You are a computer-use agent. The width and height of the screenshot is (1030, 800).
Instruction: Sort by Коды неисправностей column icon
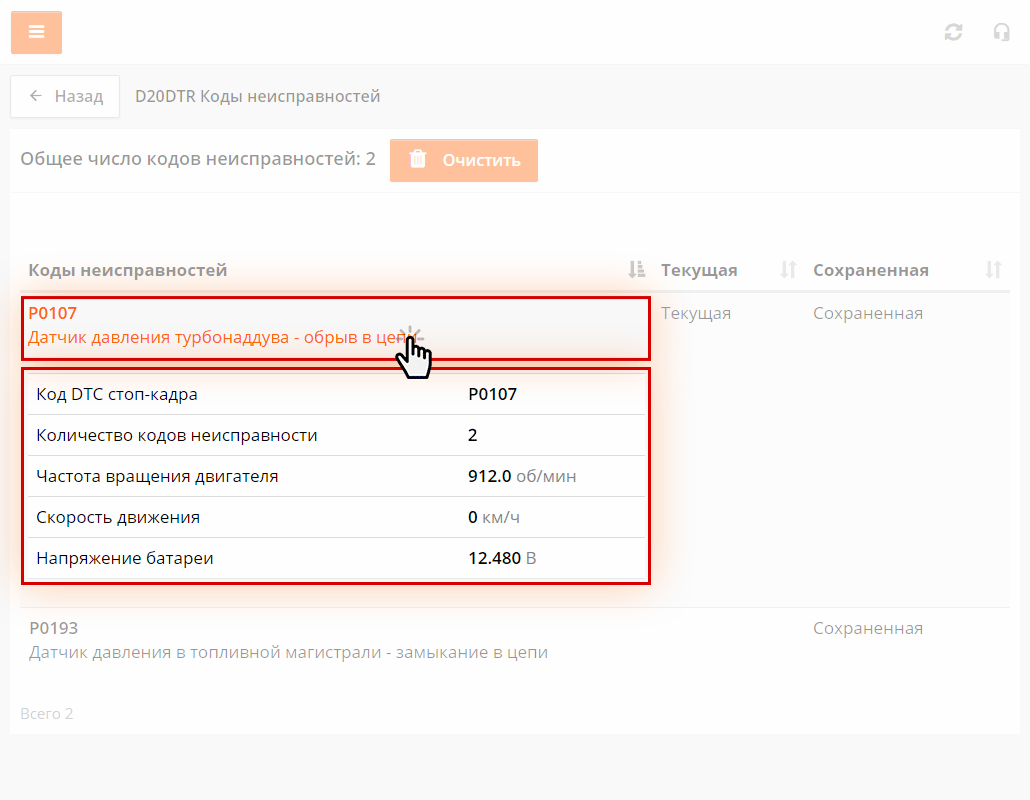click(x=636, y=269)
